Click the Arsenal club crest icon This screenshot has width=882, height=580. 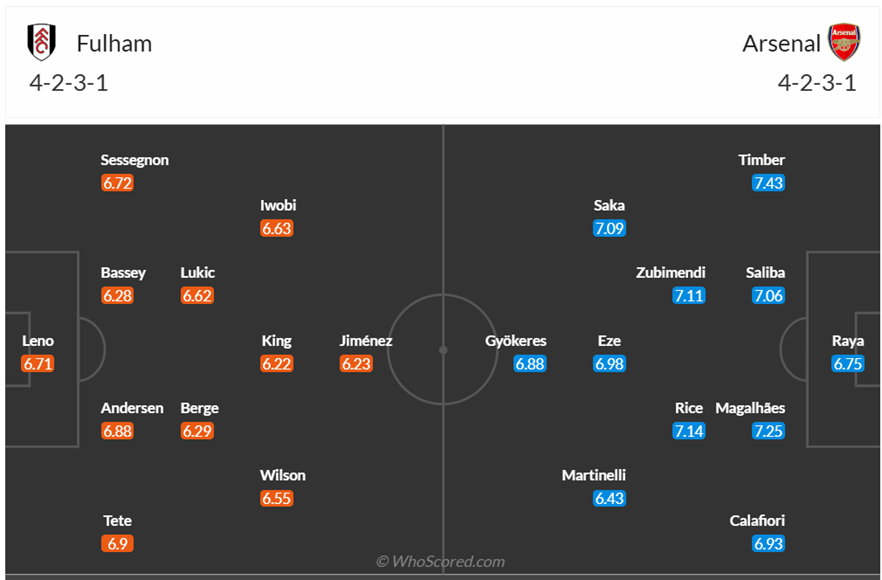[844, 43]
